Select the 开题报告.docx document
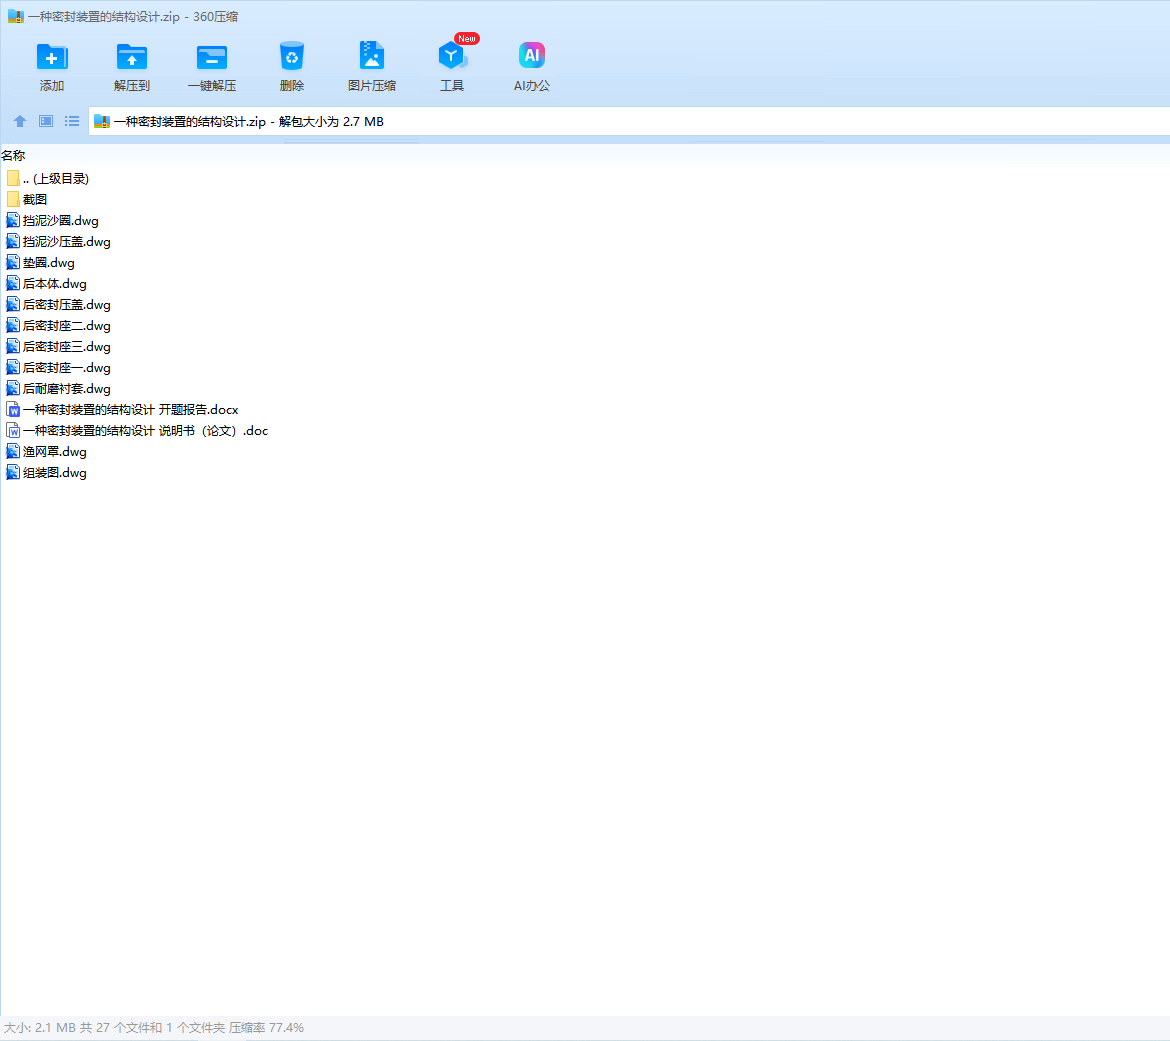The image size is (1170, 1041). (x=122, y=409)
